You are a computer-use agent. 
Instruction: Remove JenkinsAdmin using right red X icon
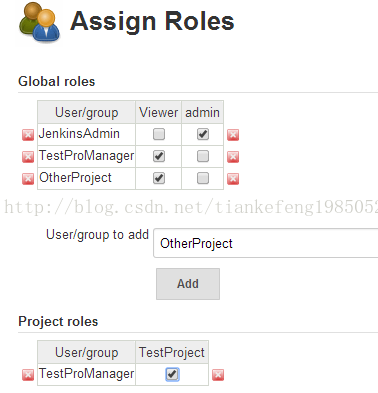[x=233, y=135]
